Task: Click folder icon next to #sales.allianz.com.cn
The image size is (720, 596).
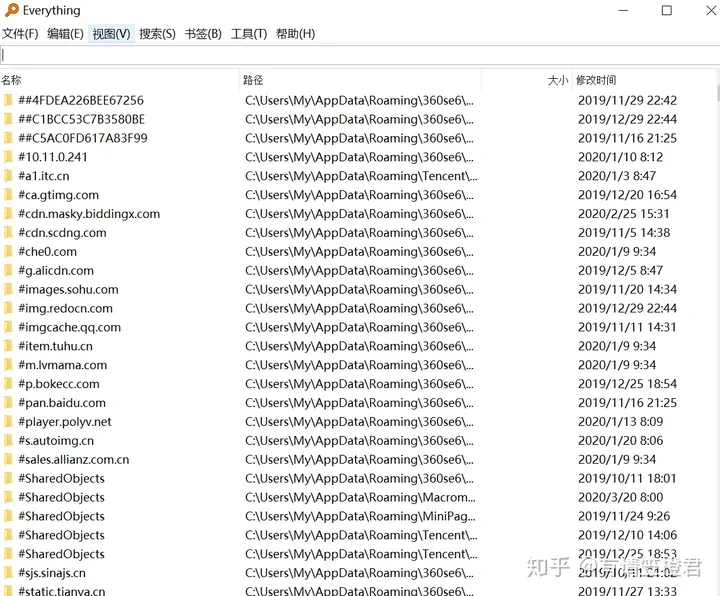Action: point(8,460)
